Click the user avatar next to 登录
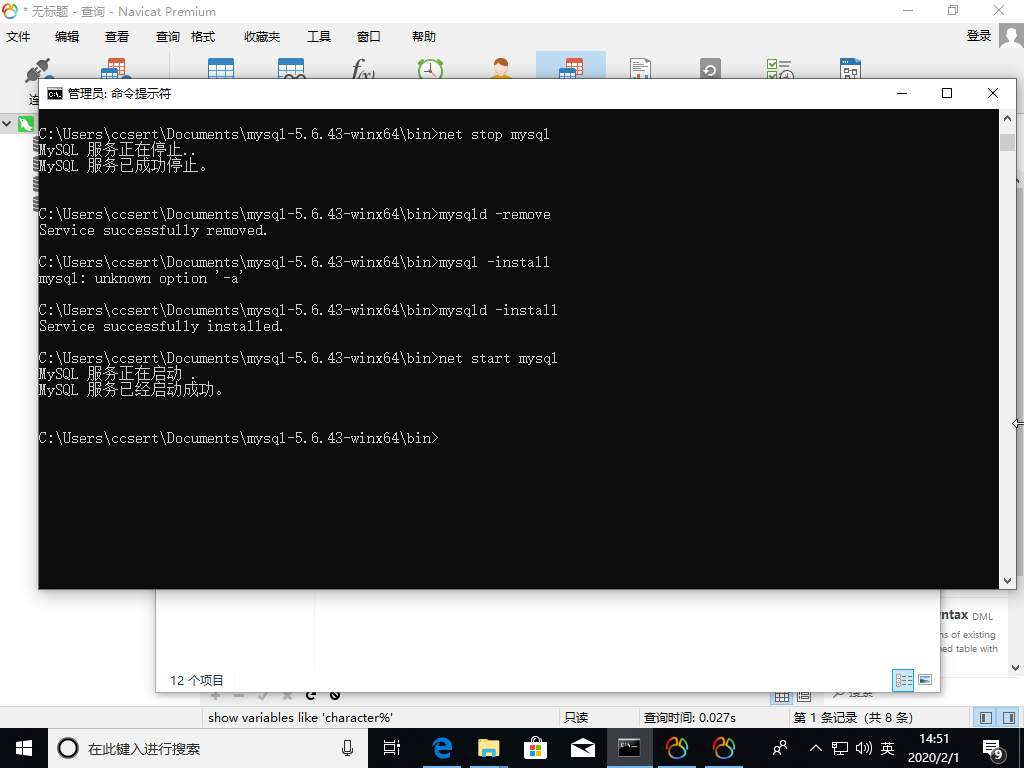1024x768 pixels. point(1011,36)
